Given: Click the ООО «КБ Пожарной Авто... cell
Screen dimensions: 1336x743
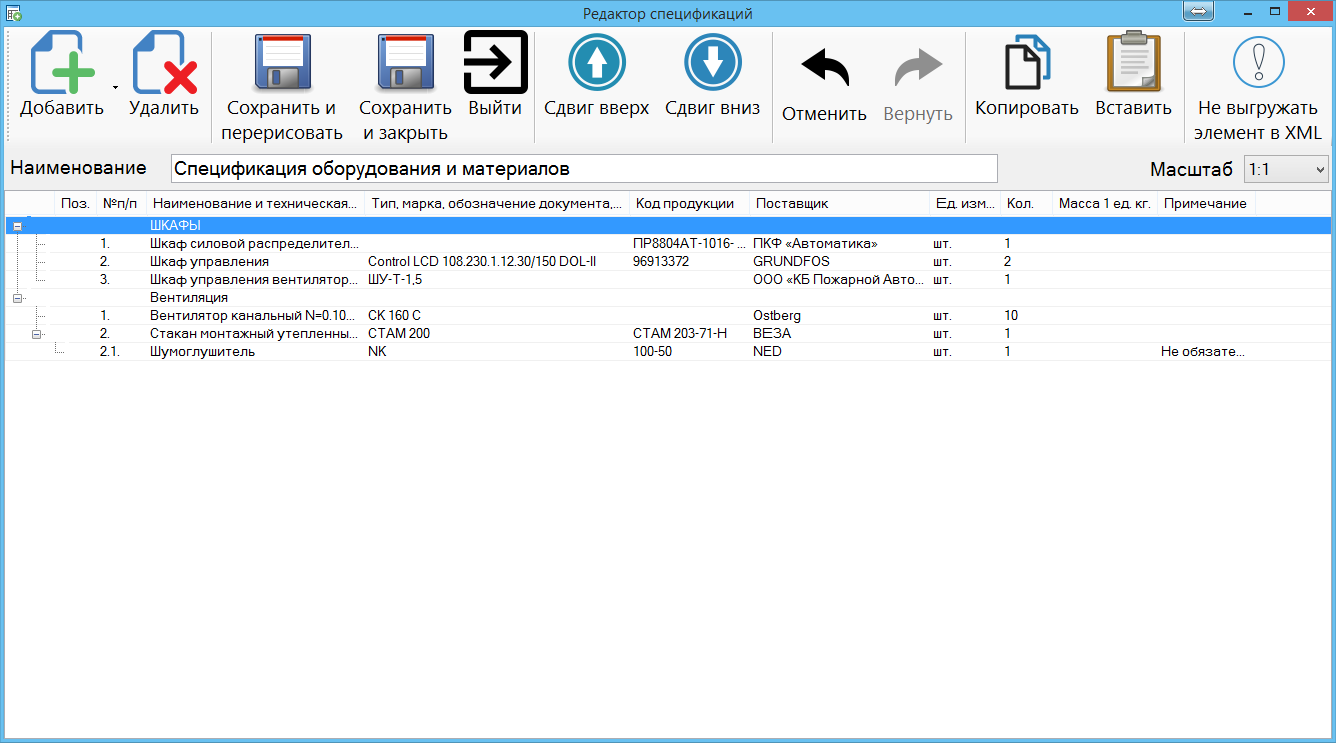Looking at the screenshot, I should click(839, 280).
